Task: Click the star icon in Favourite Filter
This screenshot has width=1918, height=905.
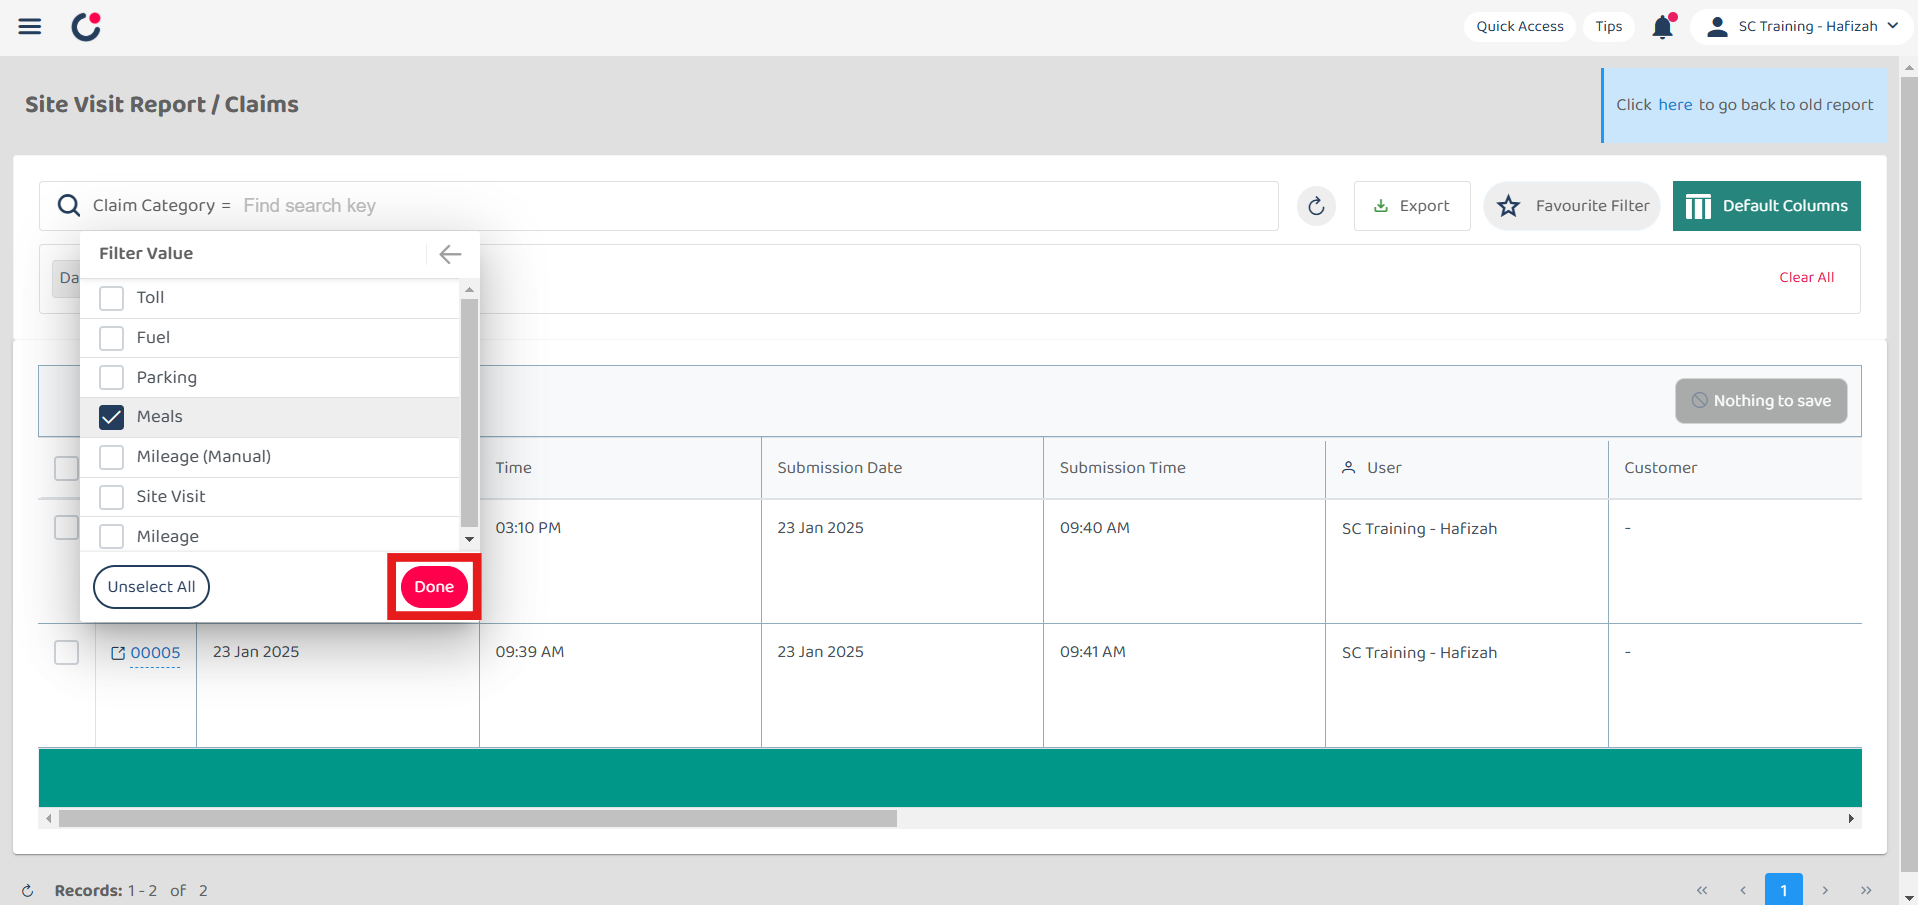Action: tap(1508, 206)
